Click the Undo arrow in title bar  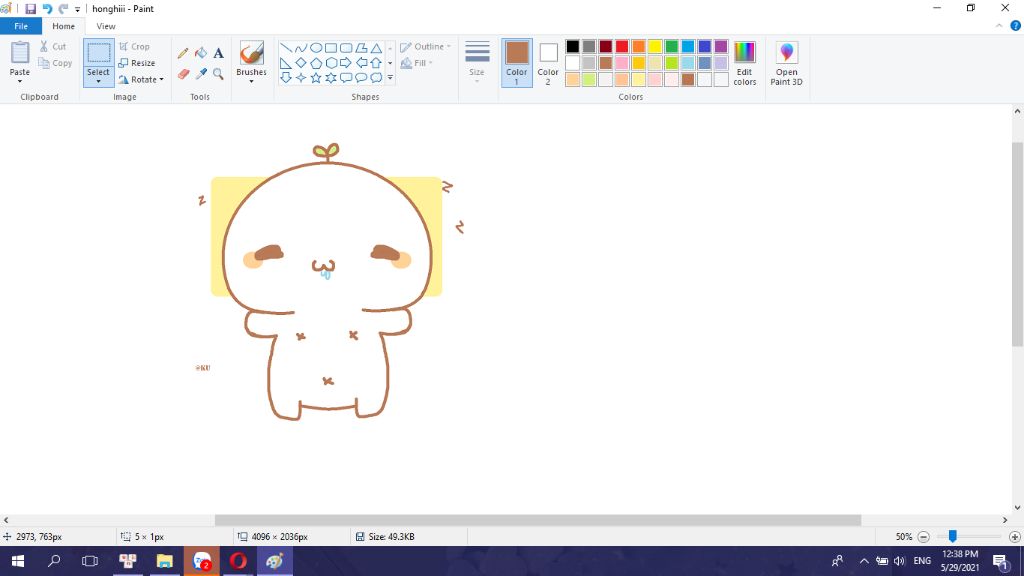47,8
